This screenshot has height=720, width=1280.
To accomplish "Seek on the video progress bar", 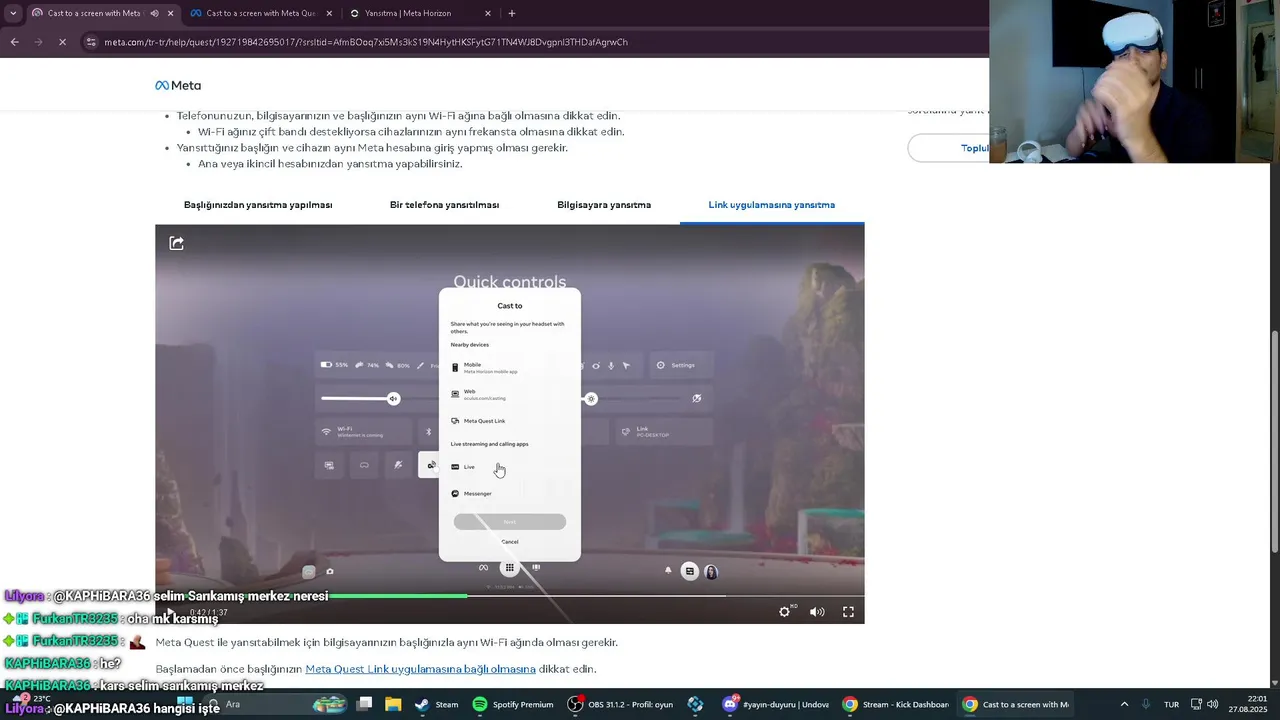I will click(510, 596).
